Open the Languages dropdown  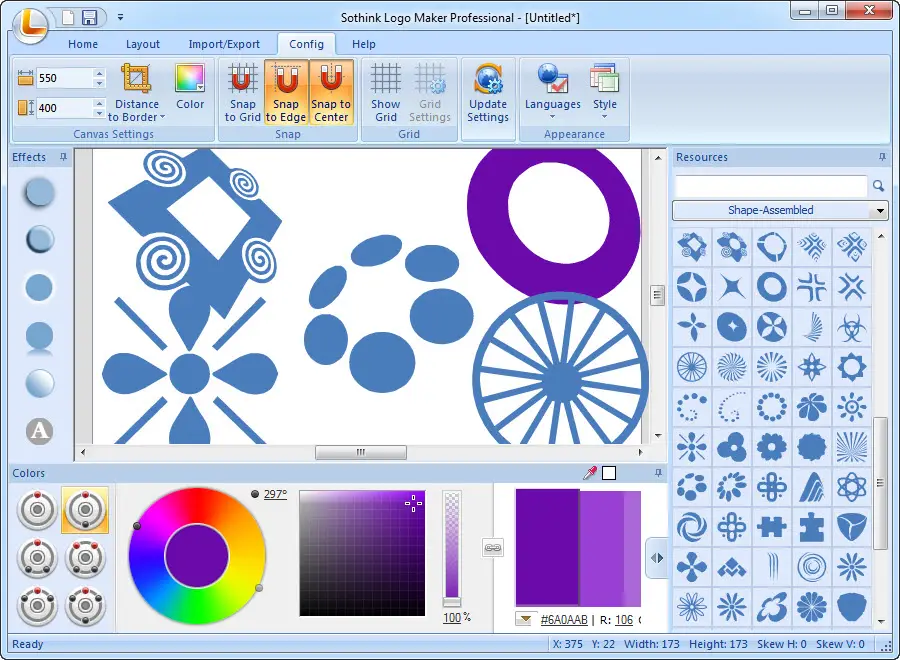[552, 92]
